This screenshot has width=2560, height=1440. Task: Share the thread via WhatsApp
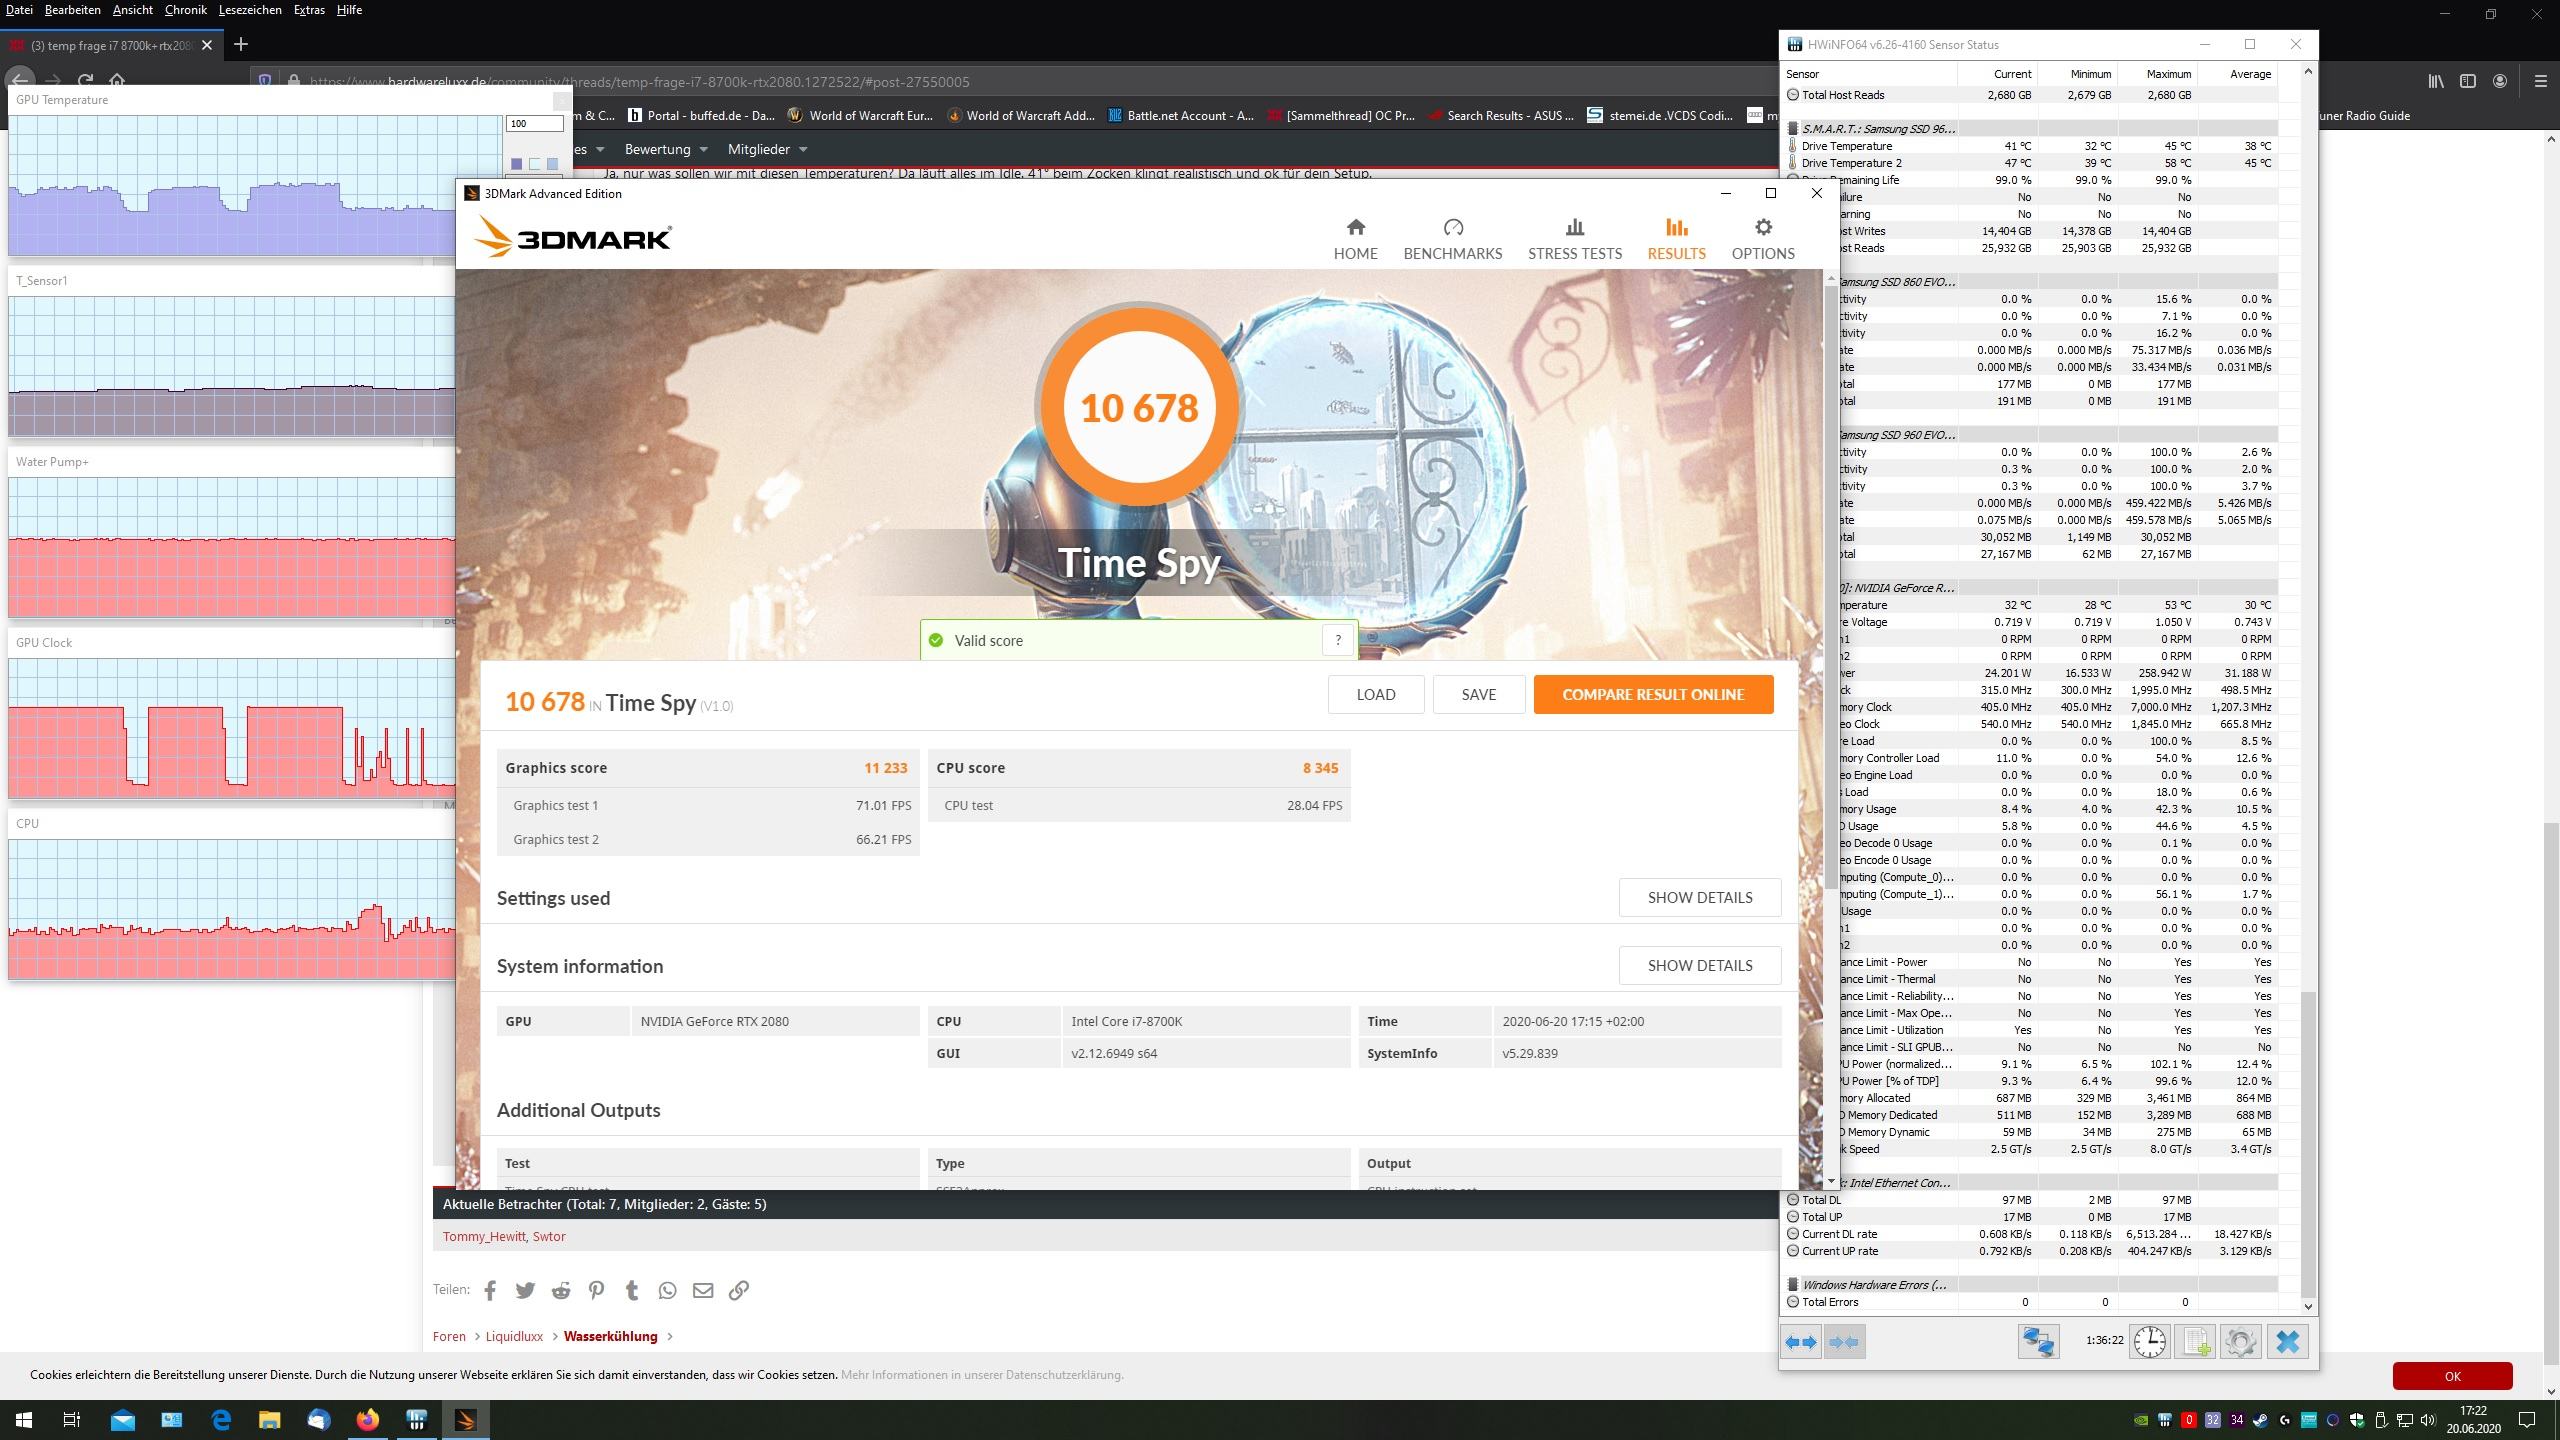click(667, 1290)
